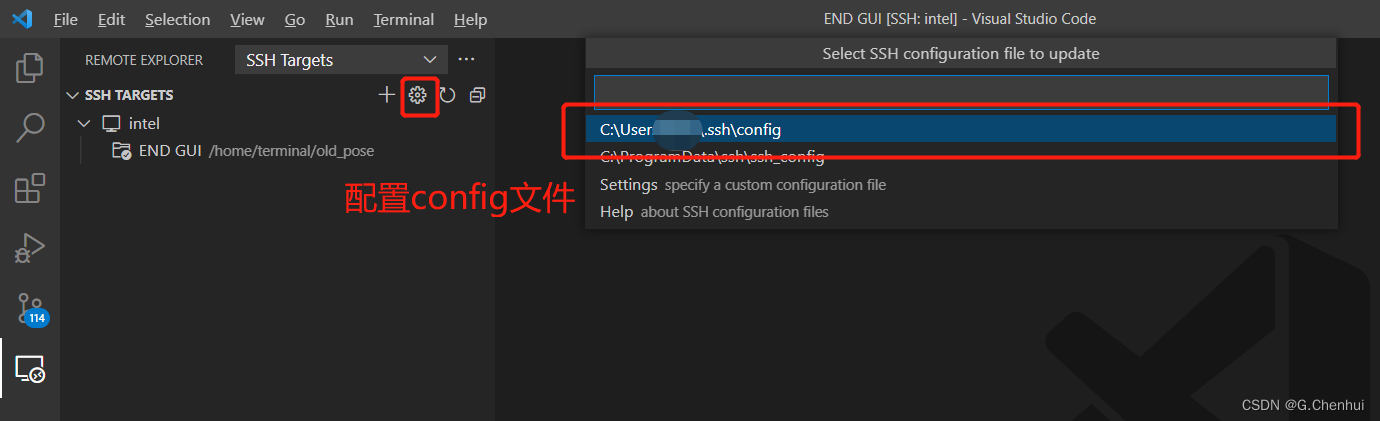Select C:\ProgramData\ssh\ssh_config option
This screenshot has width=1380, height=421.
click(x=961, y=157)
